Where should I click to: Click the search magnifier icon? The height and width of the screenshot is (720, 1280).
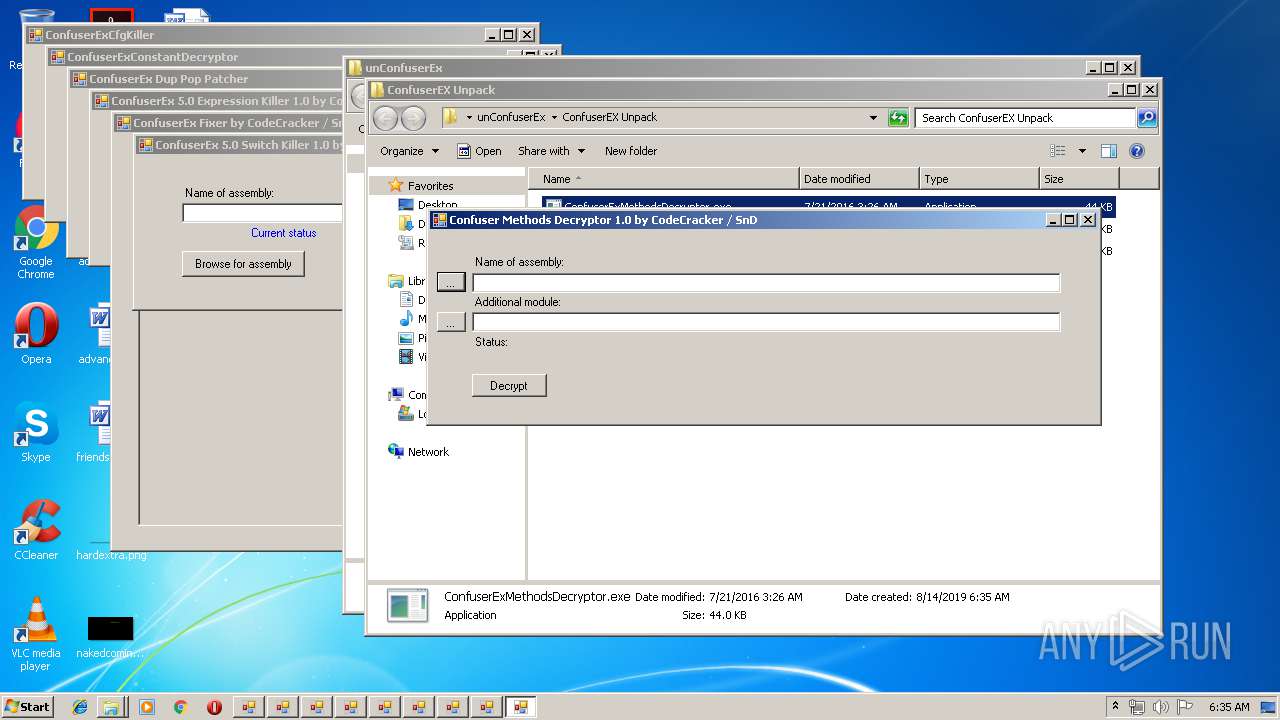tap(1147, 118)
